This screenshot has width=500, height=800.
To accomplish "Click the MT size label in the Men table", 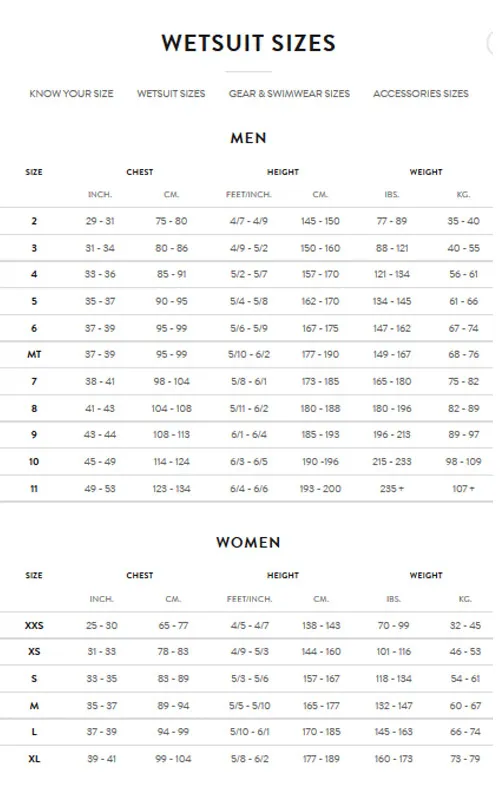I will 34,355.
